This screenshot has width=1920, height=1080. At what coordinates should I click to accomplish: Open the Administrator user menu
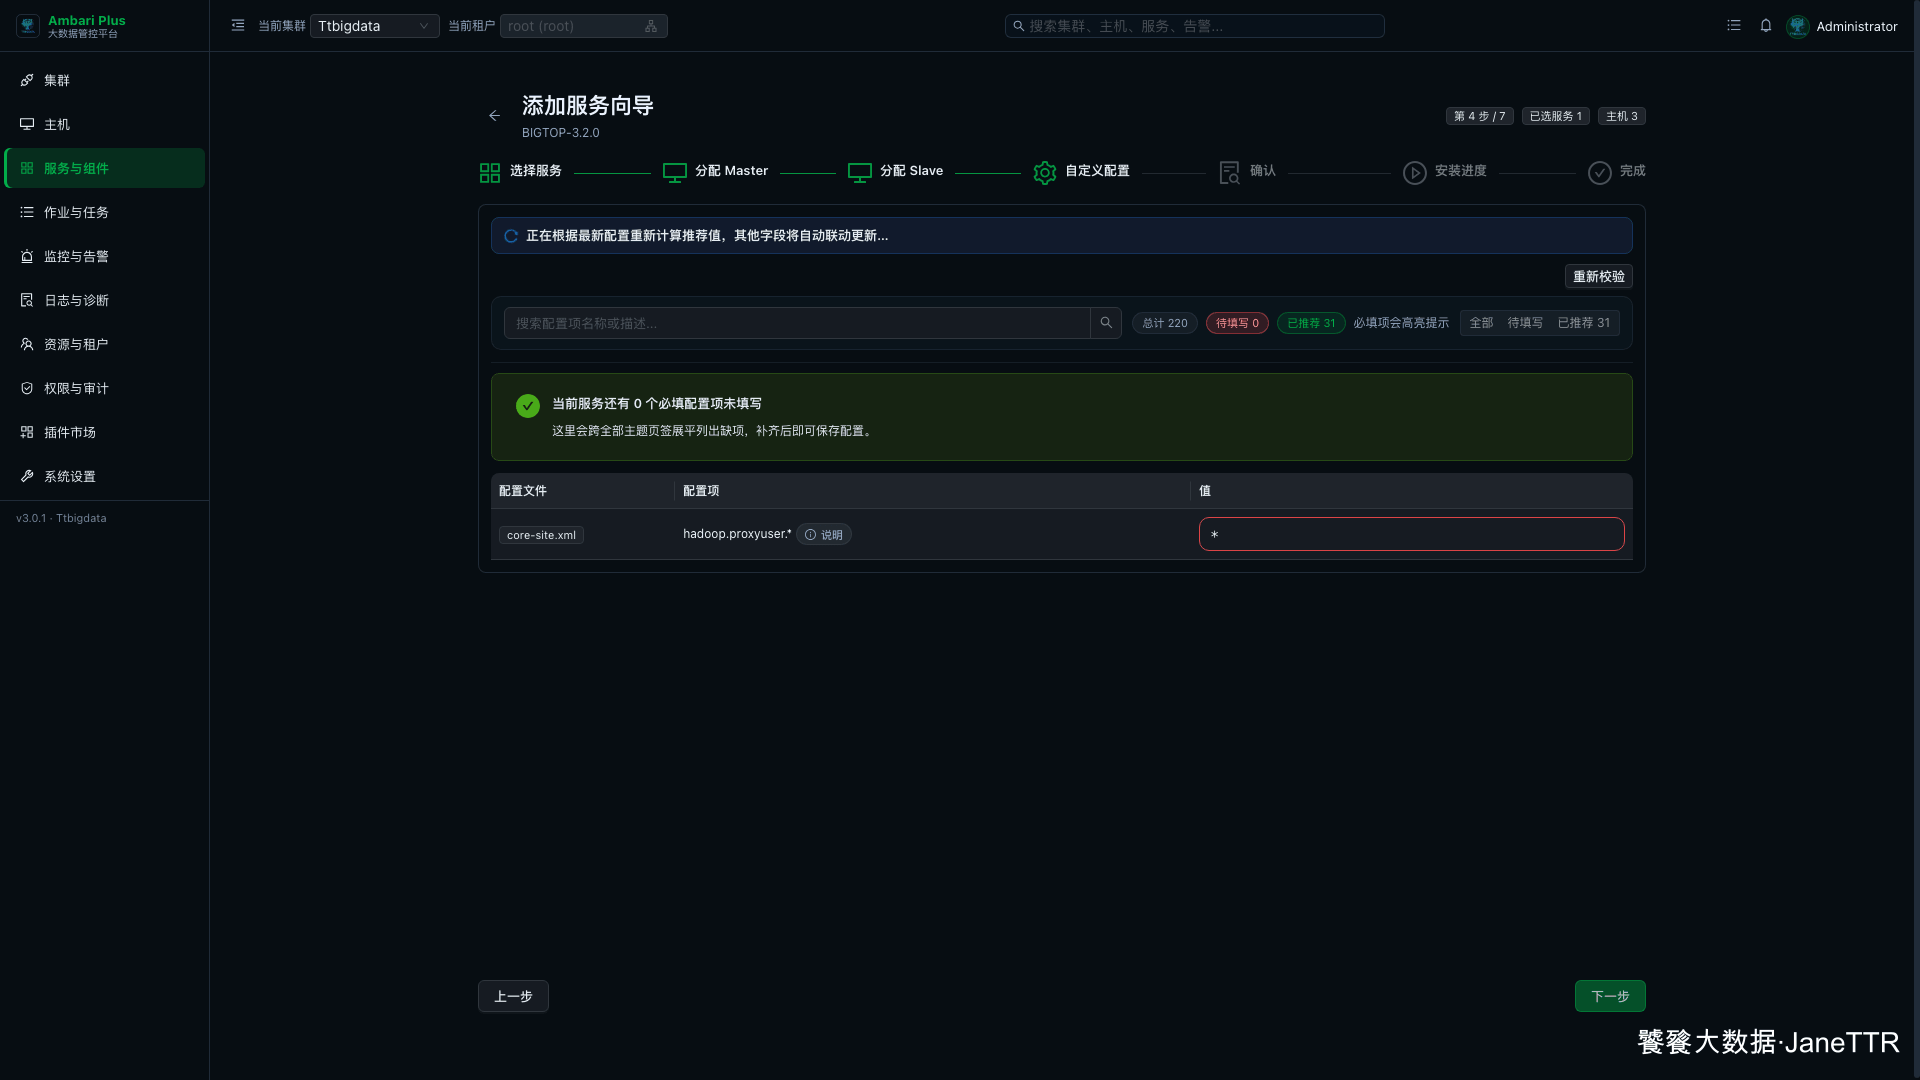1856,27
